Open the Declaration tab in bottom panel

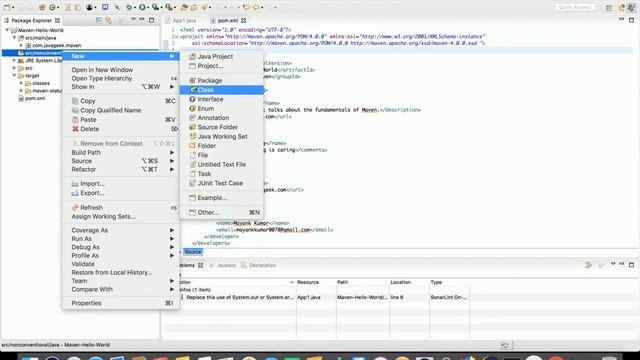tap(259, 265)
